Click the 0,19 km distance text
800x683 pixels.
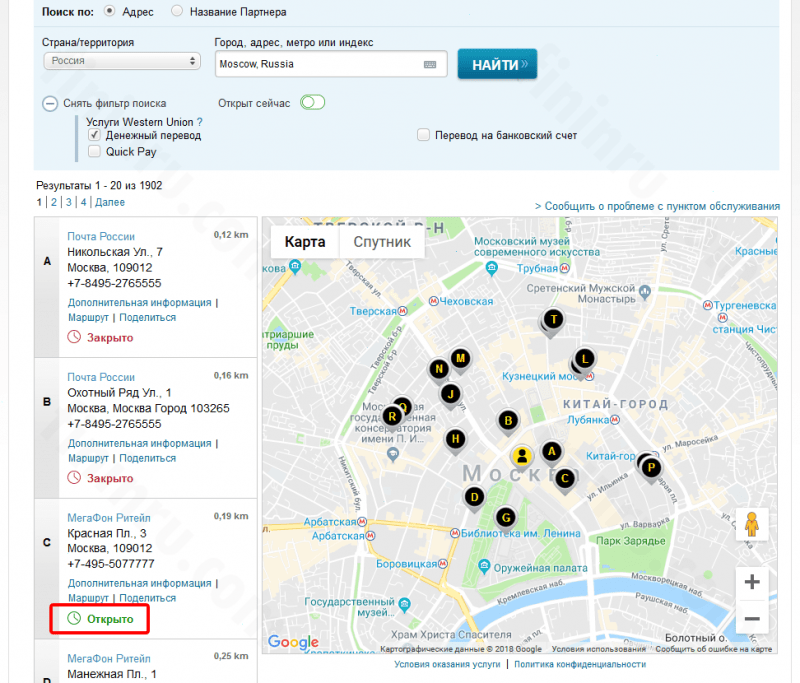[231, 516]
